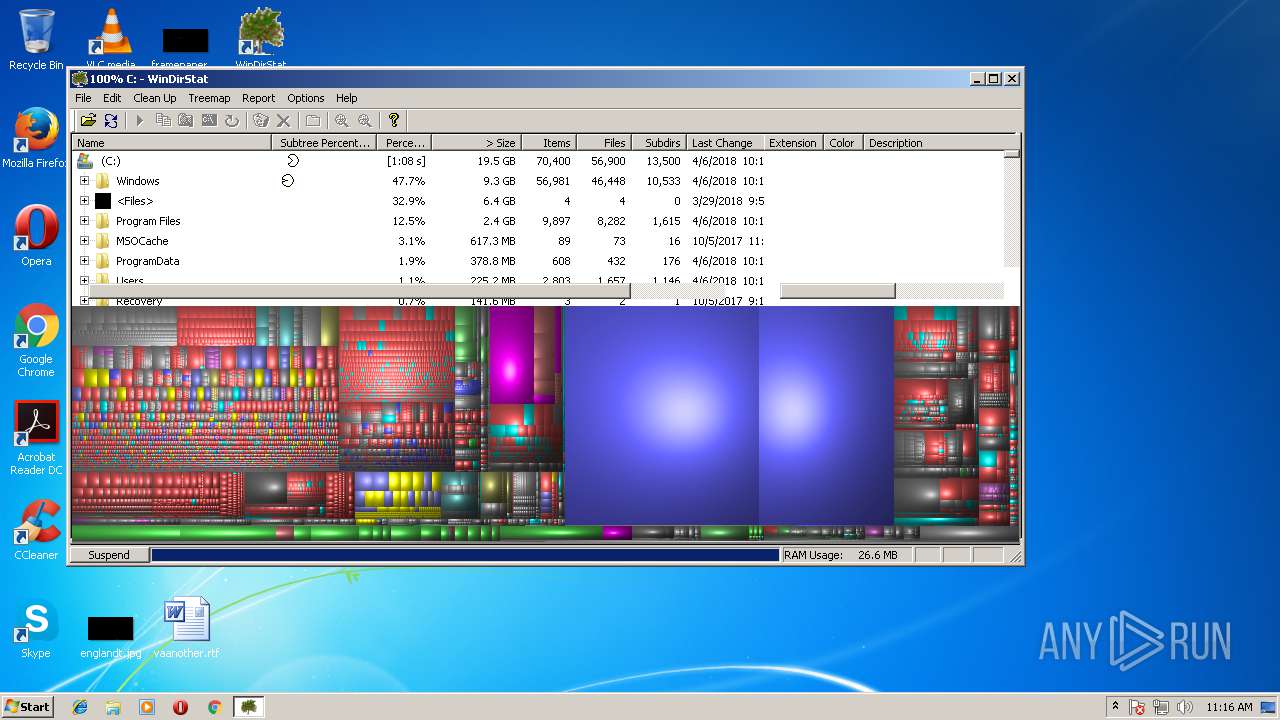Image resolution: width=1280 pixels, height=720 pixels.
Task: Click the Explorer Here toolbar icon
Action: [186, 120]
